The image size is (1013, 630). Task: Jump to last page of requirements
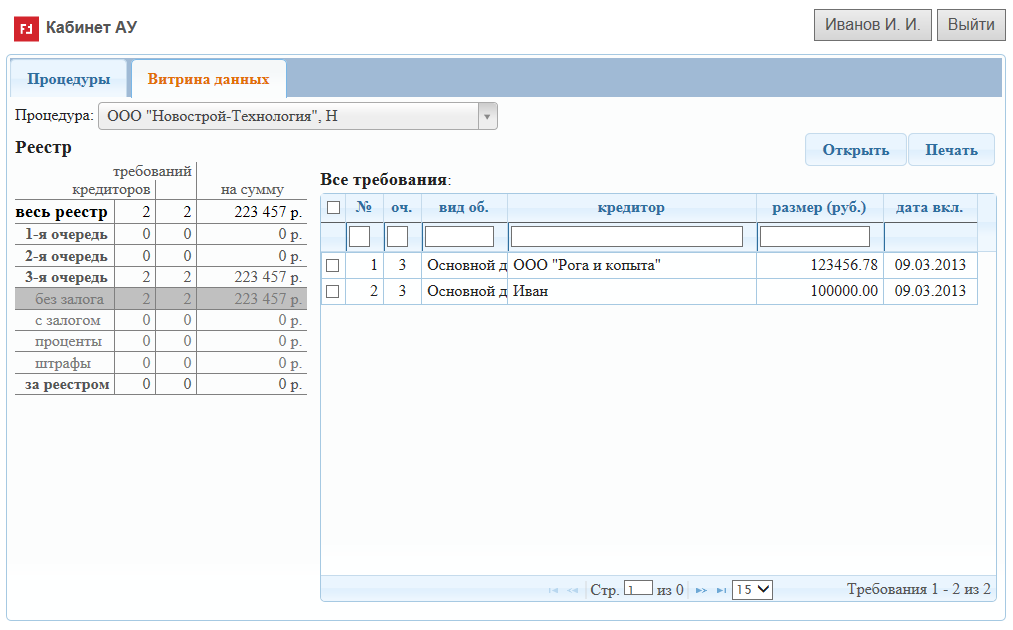pyautogui.click(x=721, y=590)
